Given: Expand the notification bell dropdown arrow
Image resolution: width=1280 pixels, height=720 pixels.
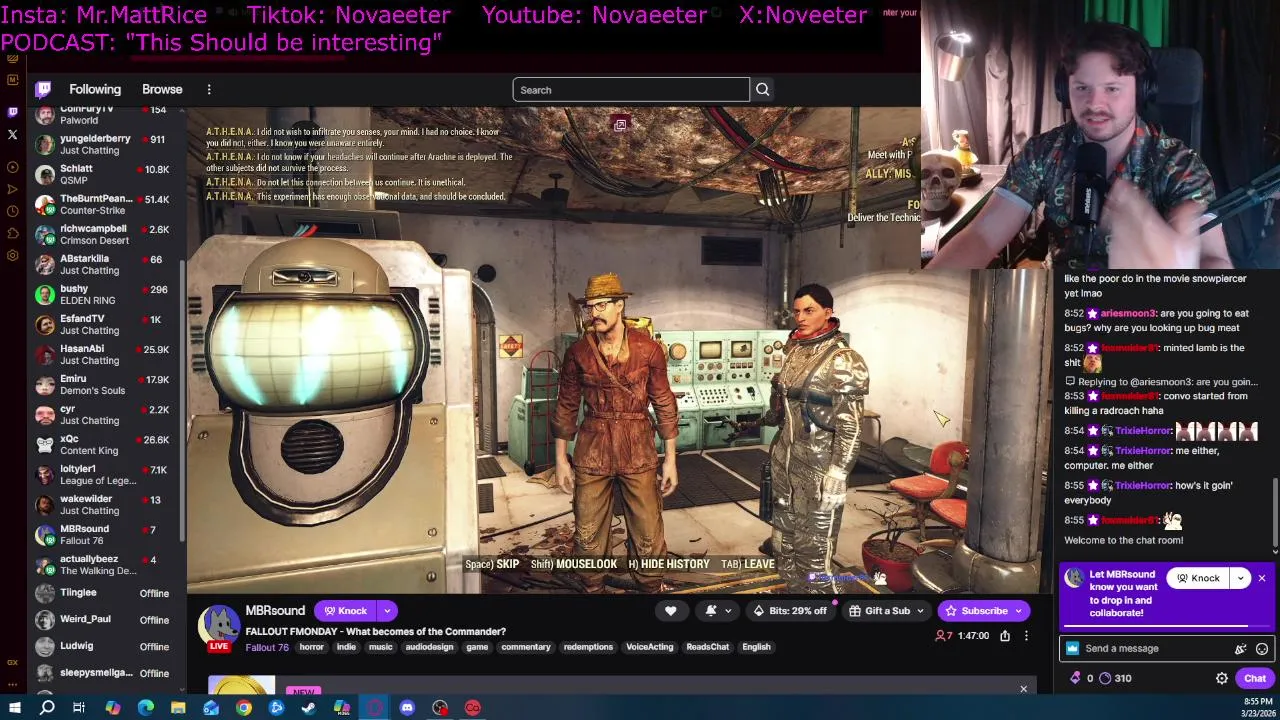Looking at the screenshot, I should [x=728, y=611].
